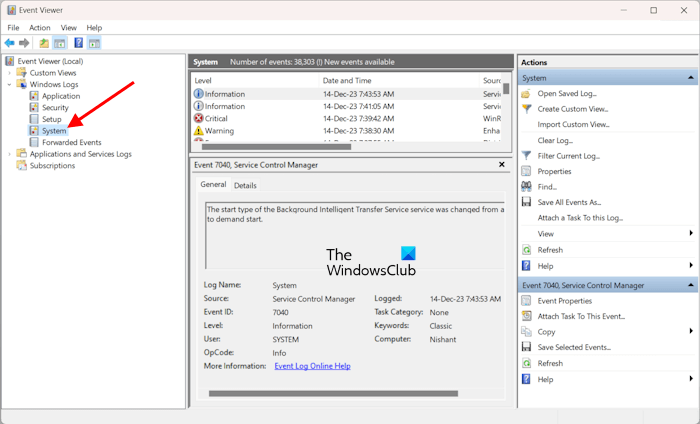Close the Event 7040 preview pane
Screen dimensions: 700x424
[x=502, y=165]
